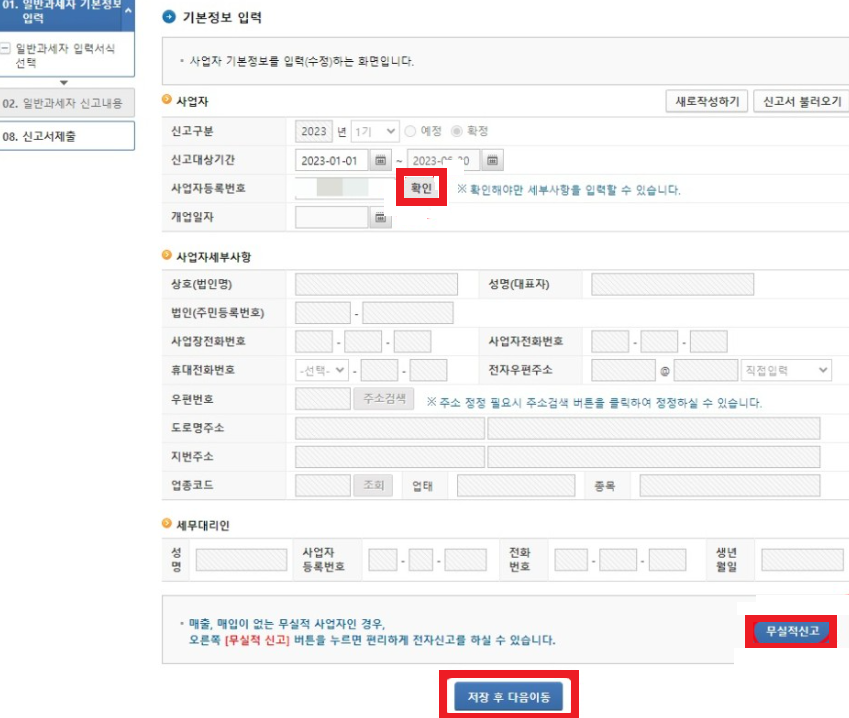Open the 08. 신고서제출 menu
Screen dimensions: 849x718
(x=67, y=135)
